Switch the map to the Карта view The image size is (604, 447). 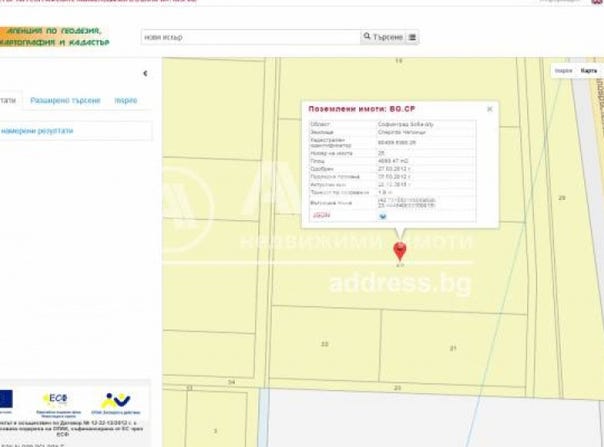tap(589, 71)
